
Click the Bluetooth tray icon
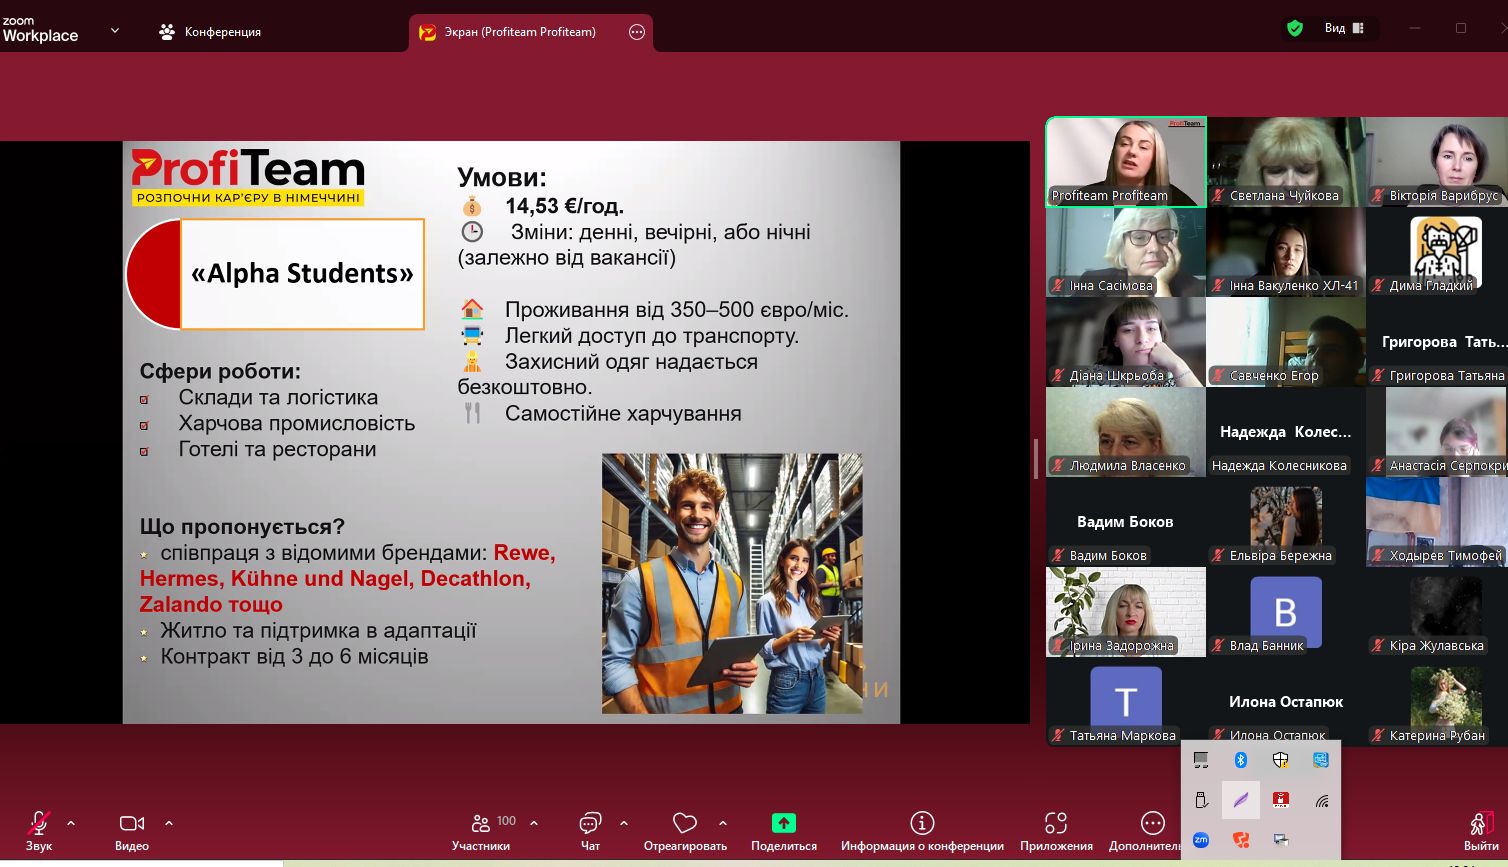tap(1241, 760)
